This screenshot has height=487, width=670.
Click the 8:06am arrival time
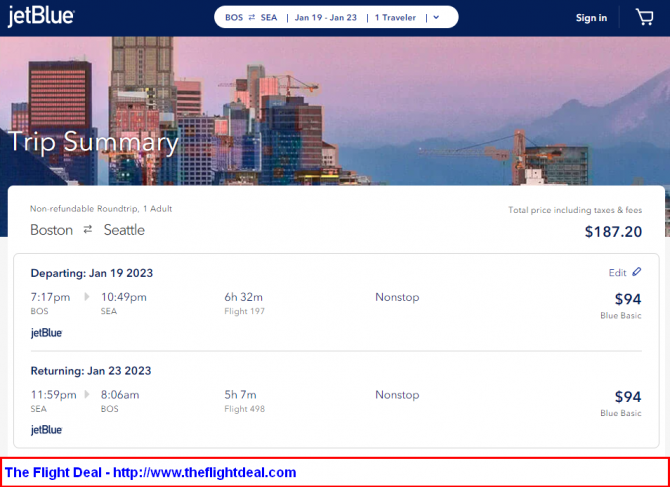120,394
